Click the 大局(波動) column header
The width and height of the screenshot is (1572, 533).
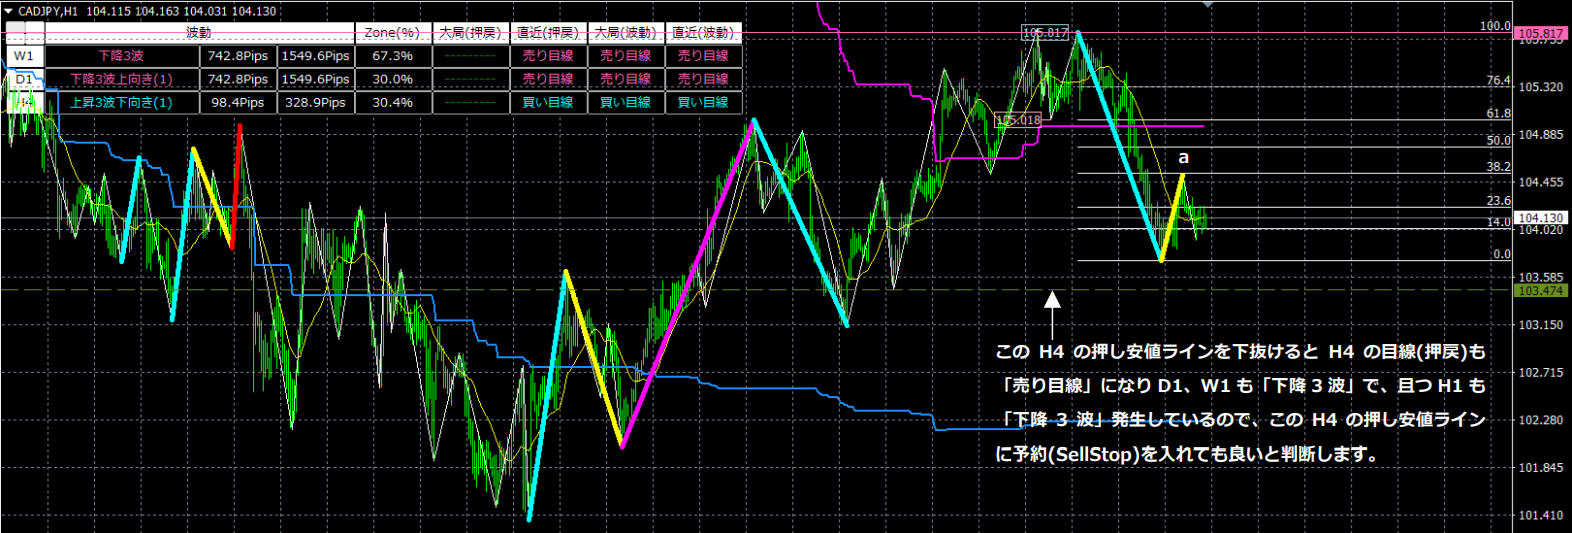626,33
